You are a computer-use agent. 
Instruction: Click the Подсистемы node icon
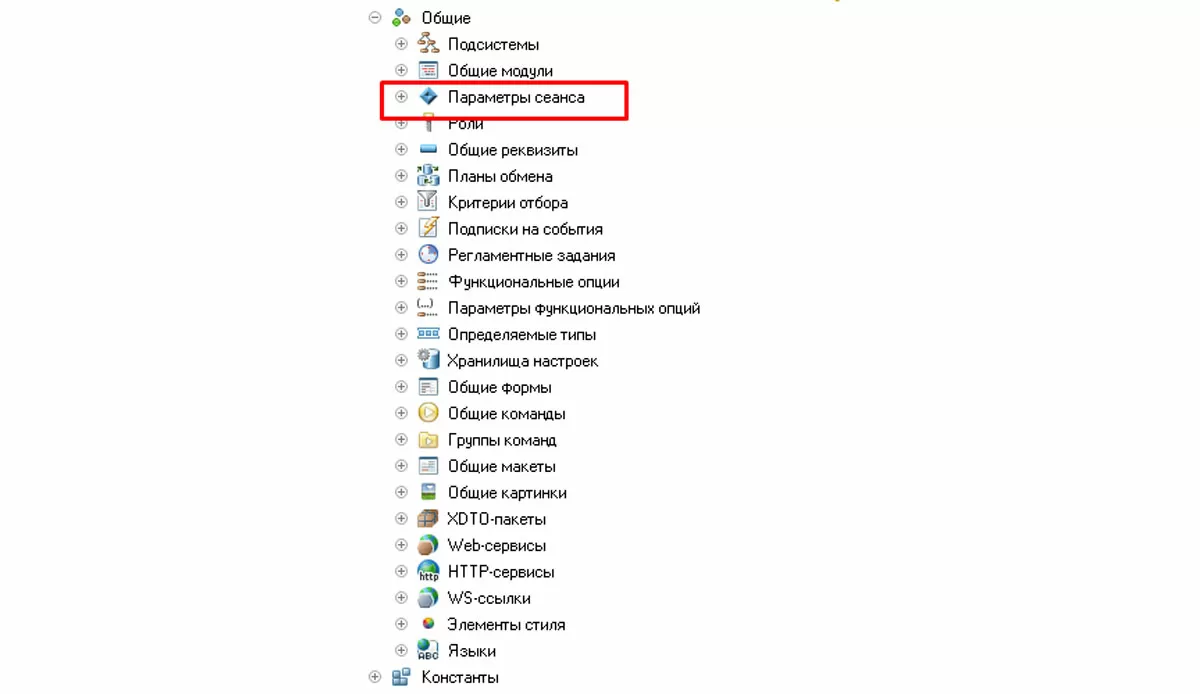[428, 44]
